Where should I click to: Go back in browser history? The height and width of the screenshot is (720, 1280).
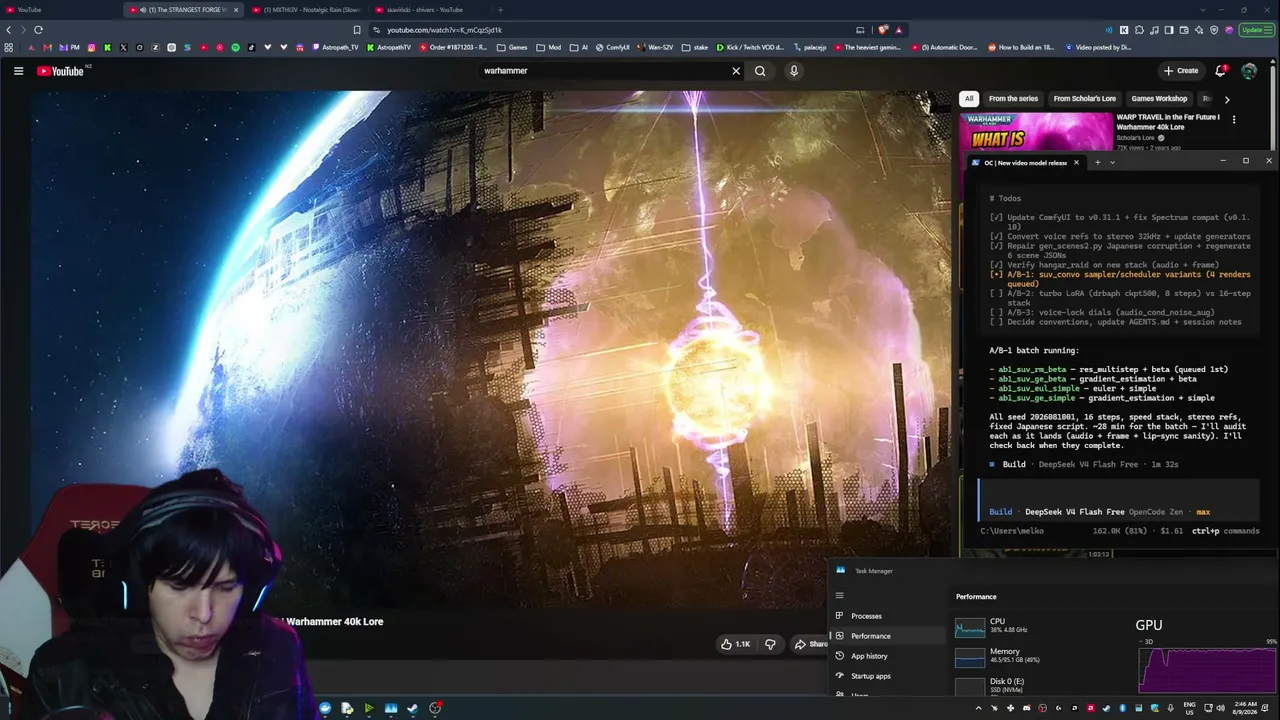9,30
